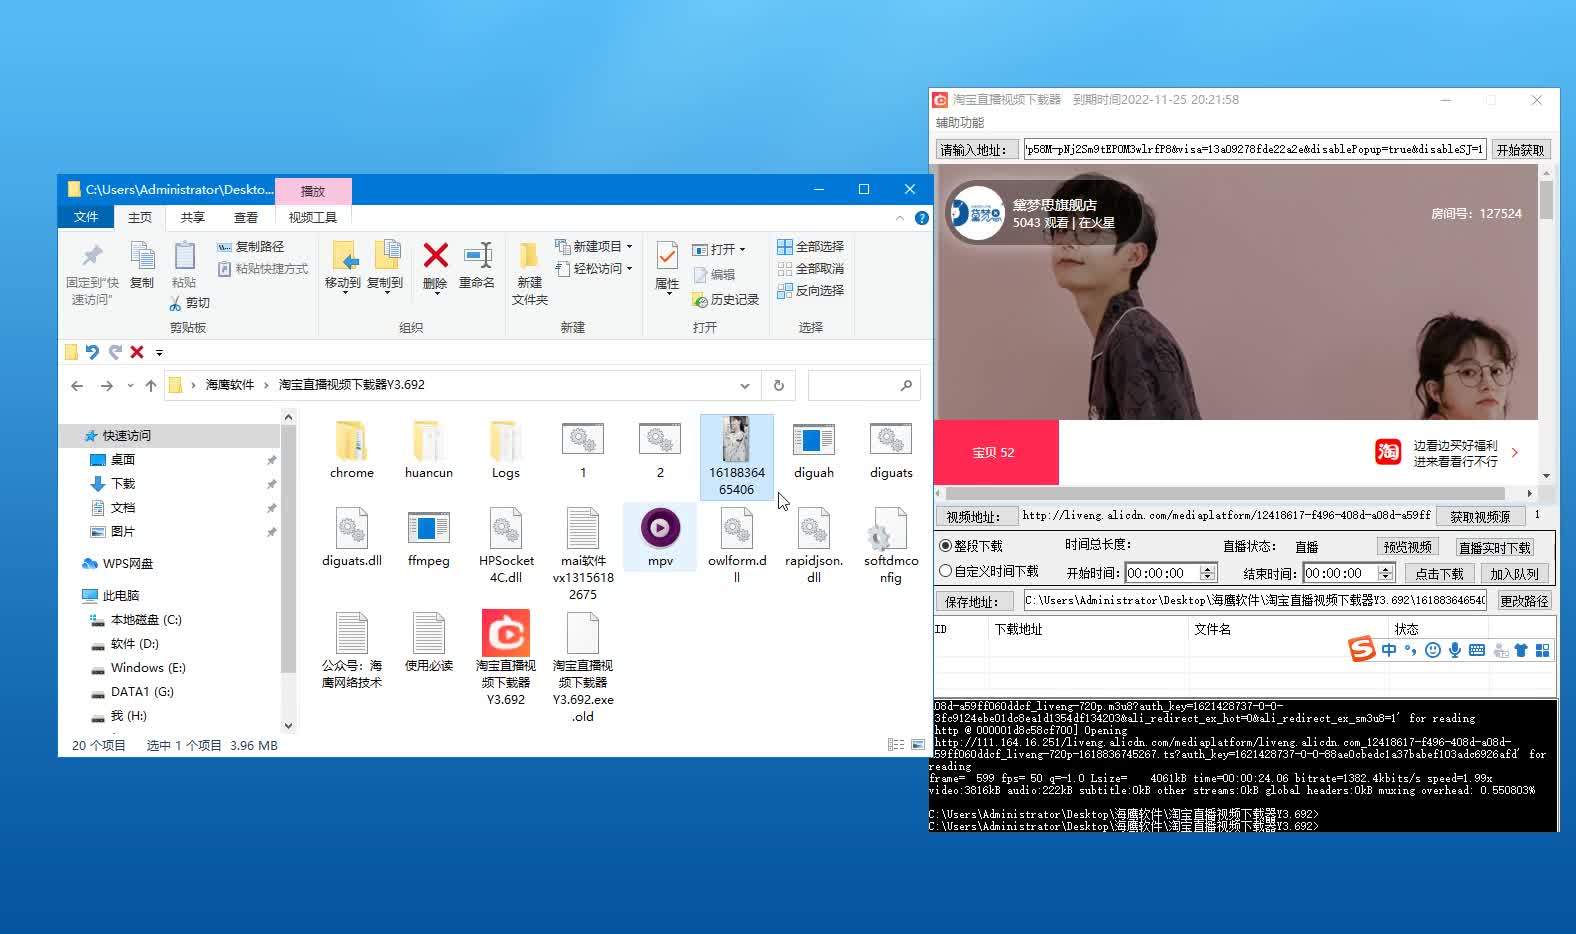1576x934 pixels.
Task: Click 反向选择 invert selection option
Action: coord(811,290)
